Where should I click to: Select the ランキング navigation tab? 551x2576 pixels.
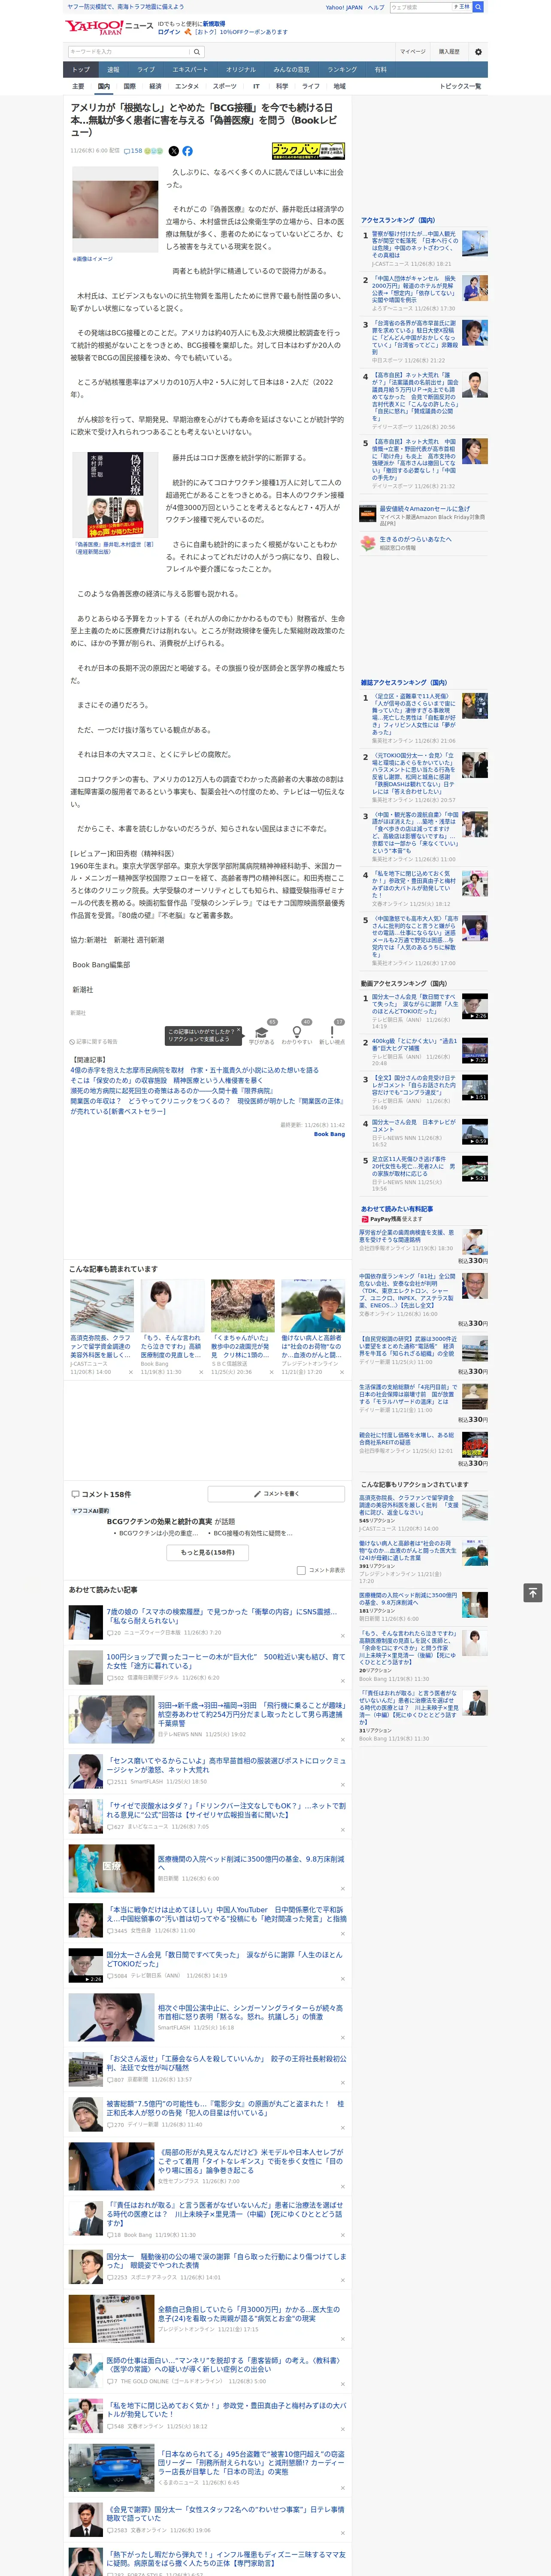click(x=342, y=70)
